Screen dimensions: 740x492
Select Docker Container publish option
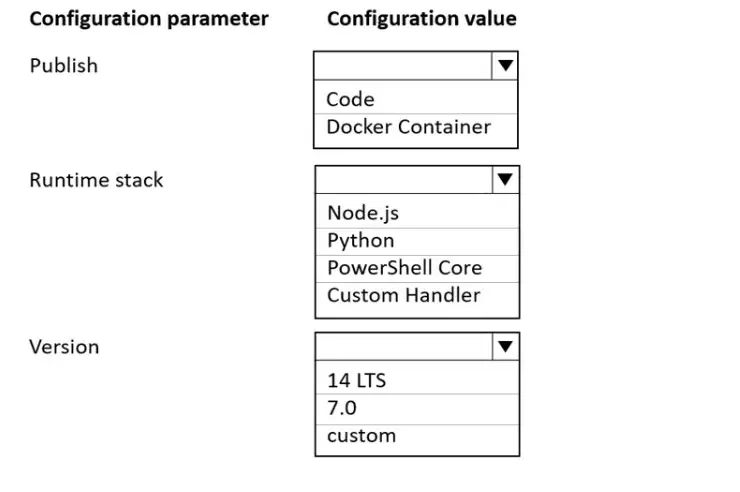[x=409, y=127]
